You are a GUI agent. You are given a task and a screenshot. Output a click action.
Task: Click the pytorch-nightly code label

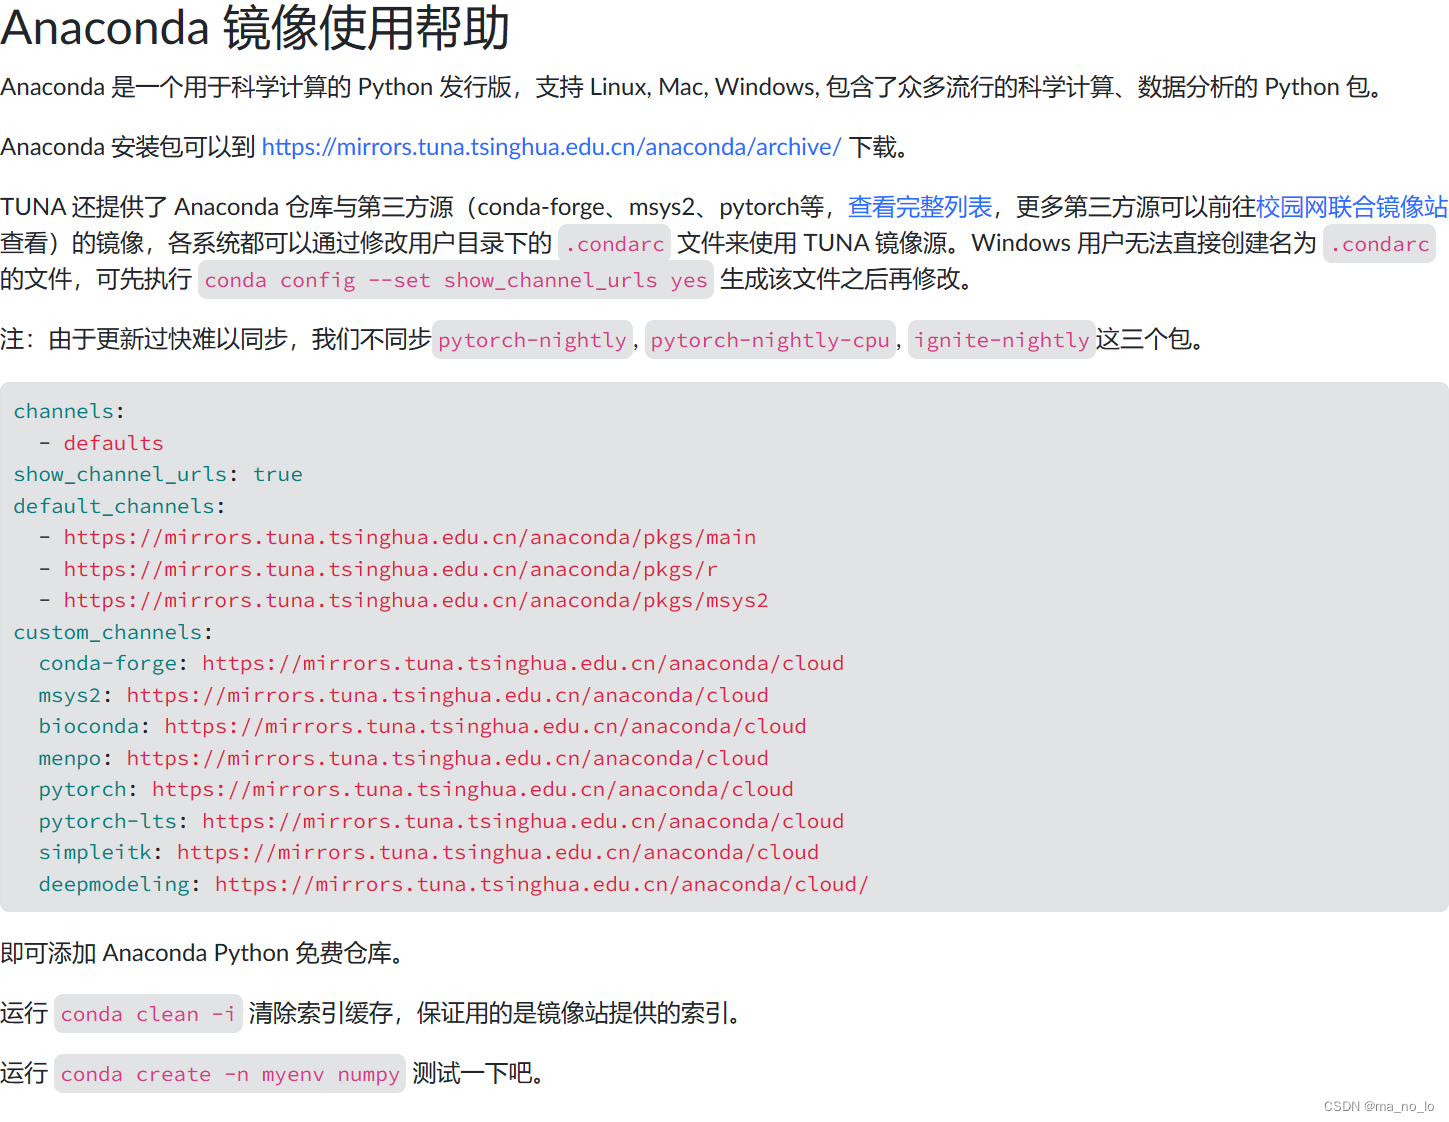click(x=532, y=340)
